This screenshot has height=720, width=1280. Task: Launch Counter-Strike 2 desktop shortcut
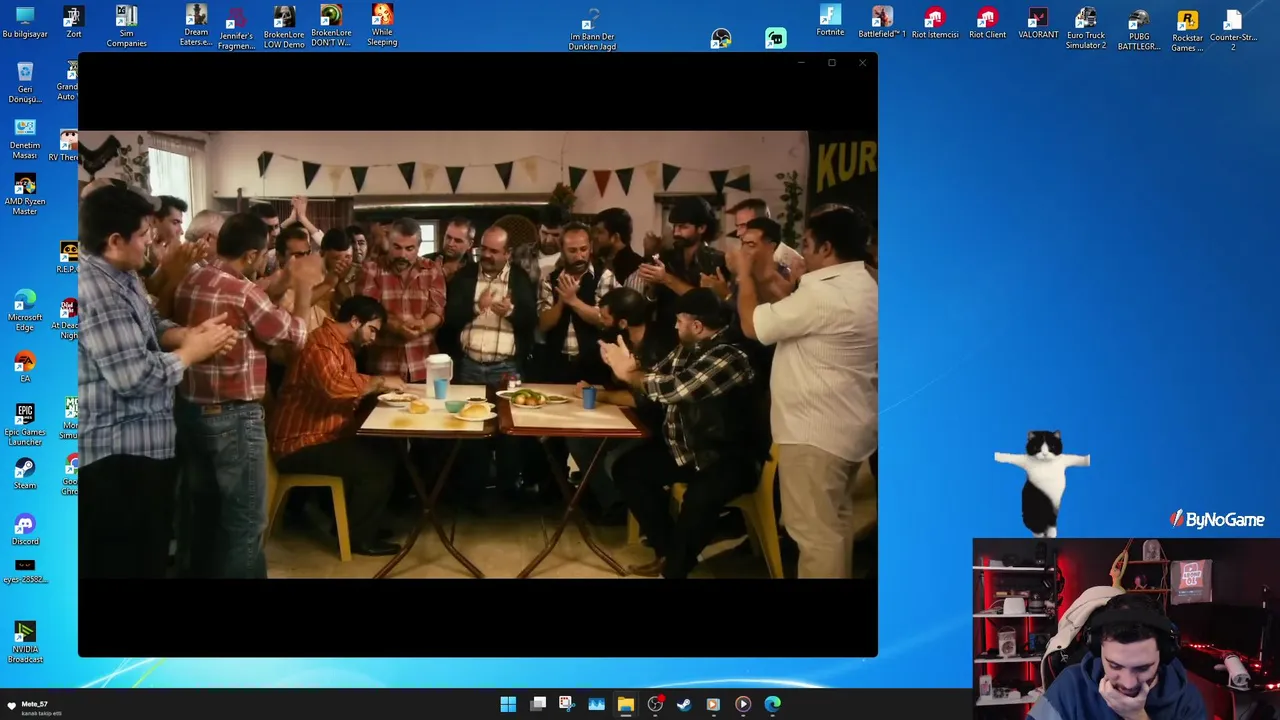(x=1233, y=29)
